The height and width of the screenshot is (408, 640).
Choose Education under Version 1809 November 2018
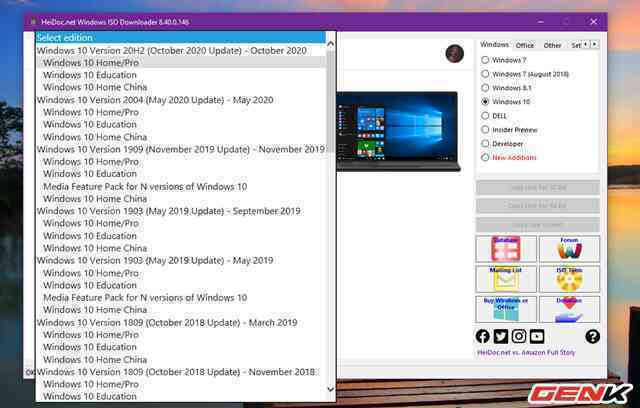pos(181,396)
